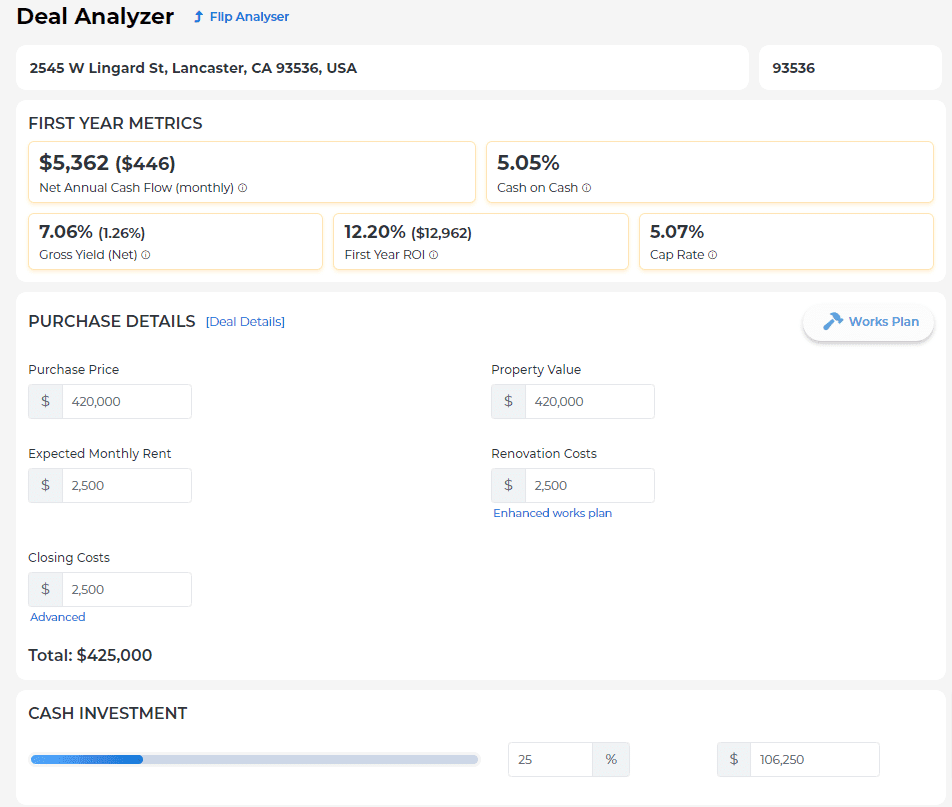Image resolution: width=952 pixels, height=807 pixels.
Task: Click the dollar sign of cash investment amount
Action: (x=734, y=759)
